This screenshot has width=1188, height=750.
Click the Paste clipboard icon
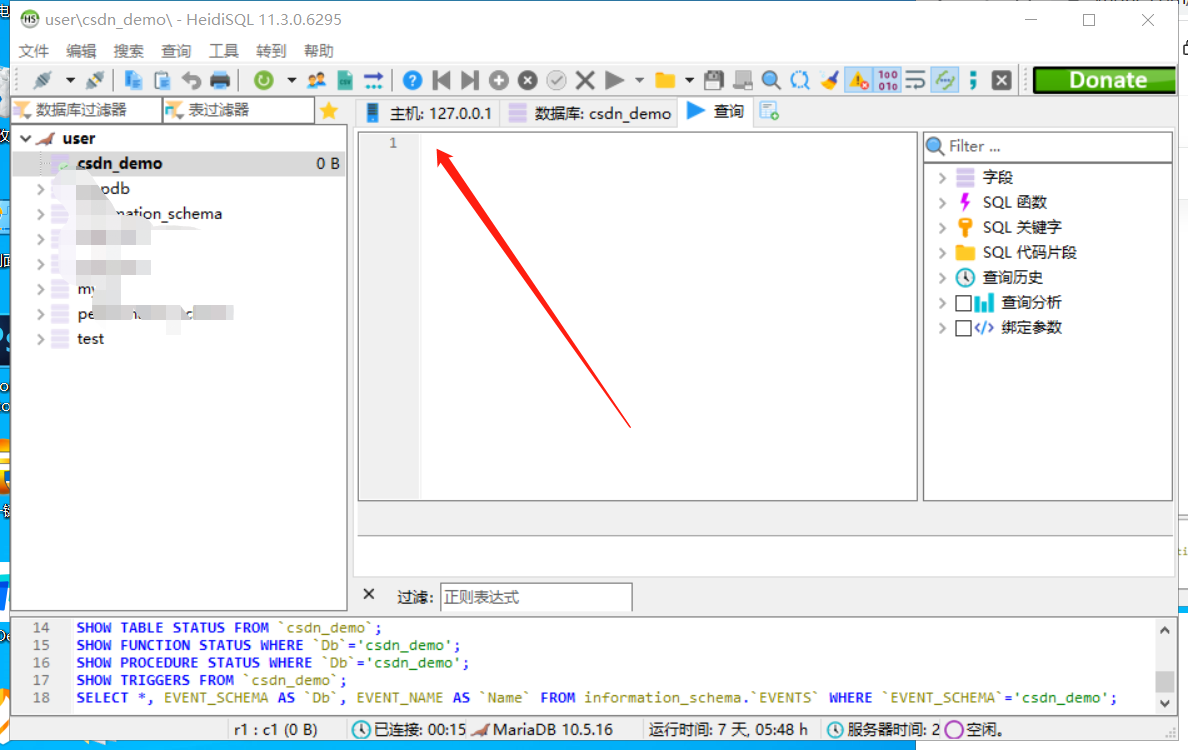162,80
